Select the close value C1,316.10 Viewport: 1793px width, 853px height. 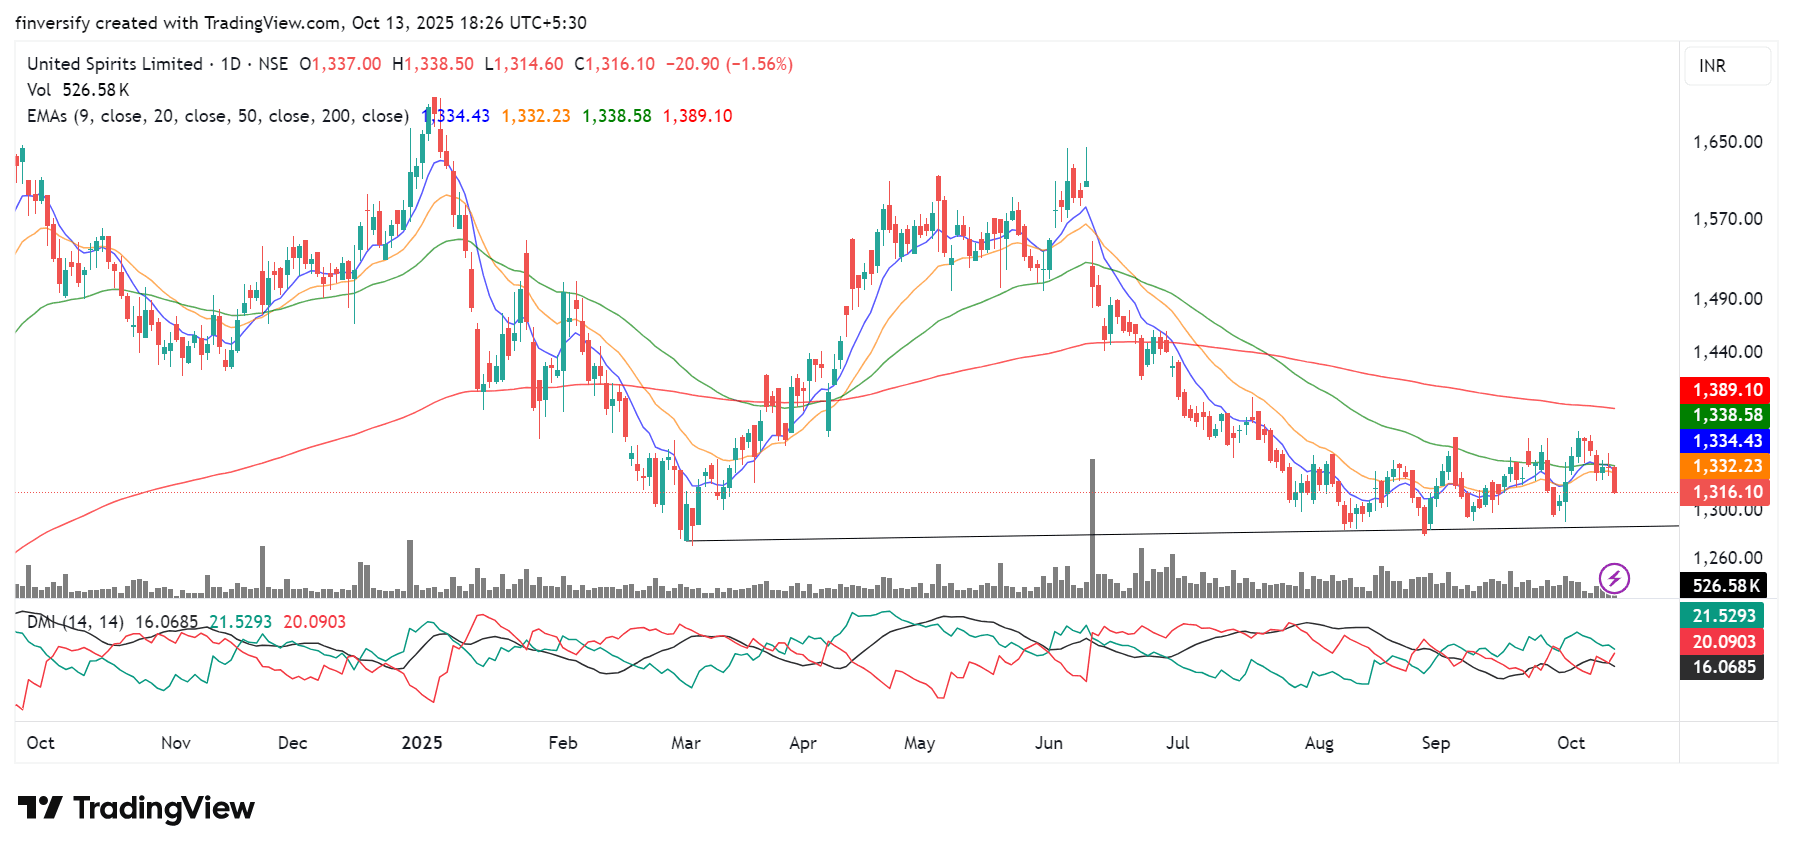(615, 64)
